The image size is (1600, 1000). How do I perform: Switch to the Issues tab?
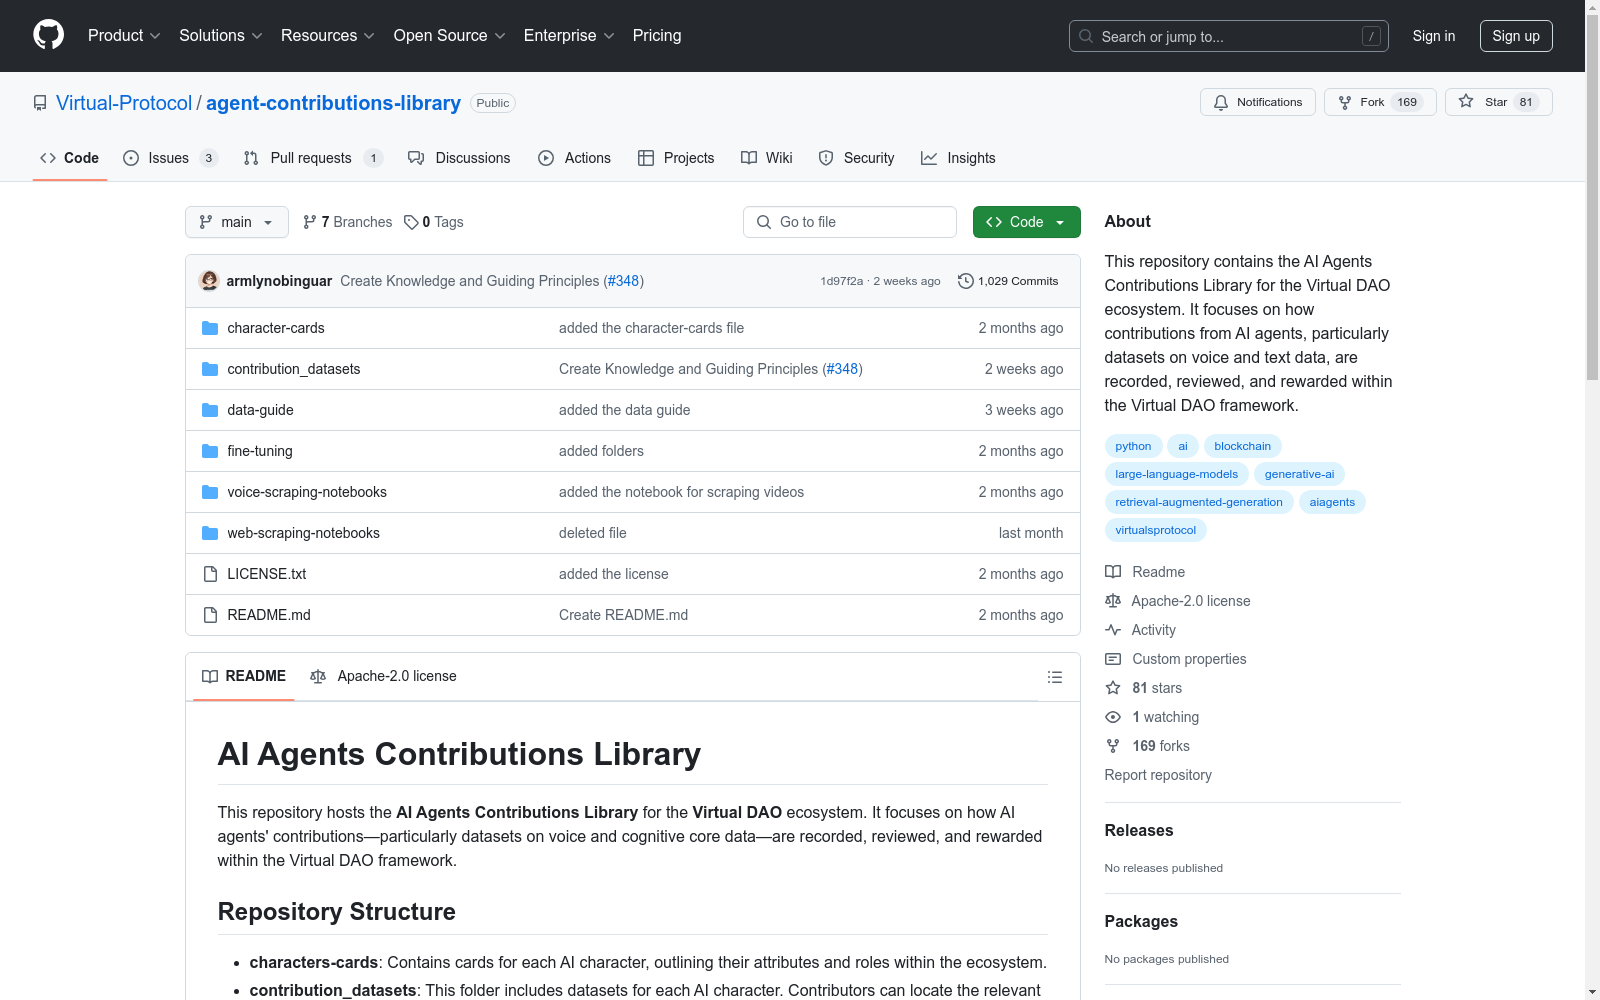click(170, 158)
